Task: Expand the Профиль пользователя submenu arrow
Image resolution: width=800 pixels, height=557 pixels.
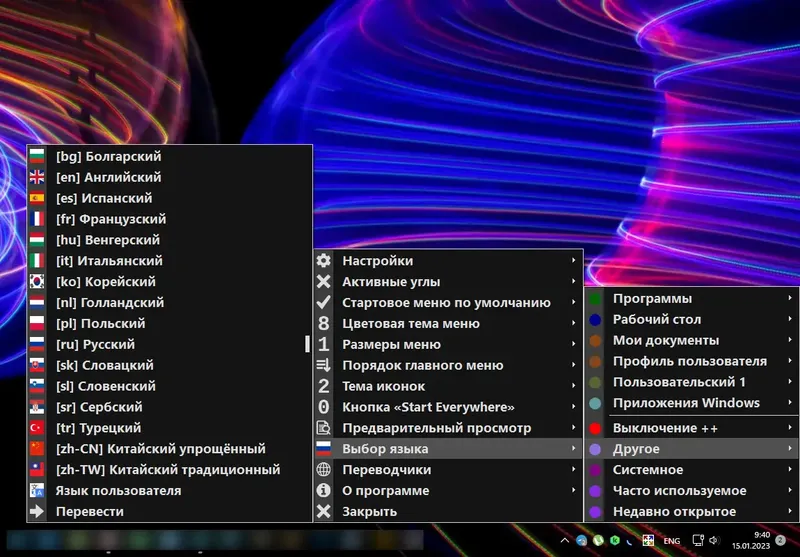Action: [790, 361]
